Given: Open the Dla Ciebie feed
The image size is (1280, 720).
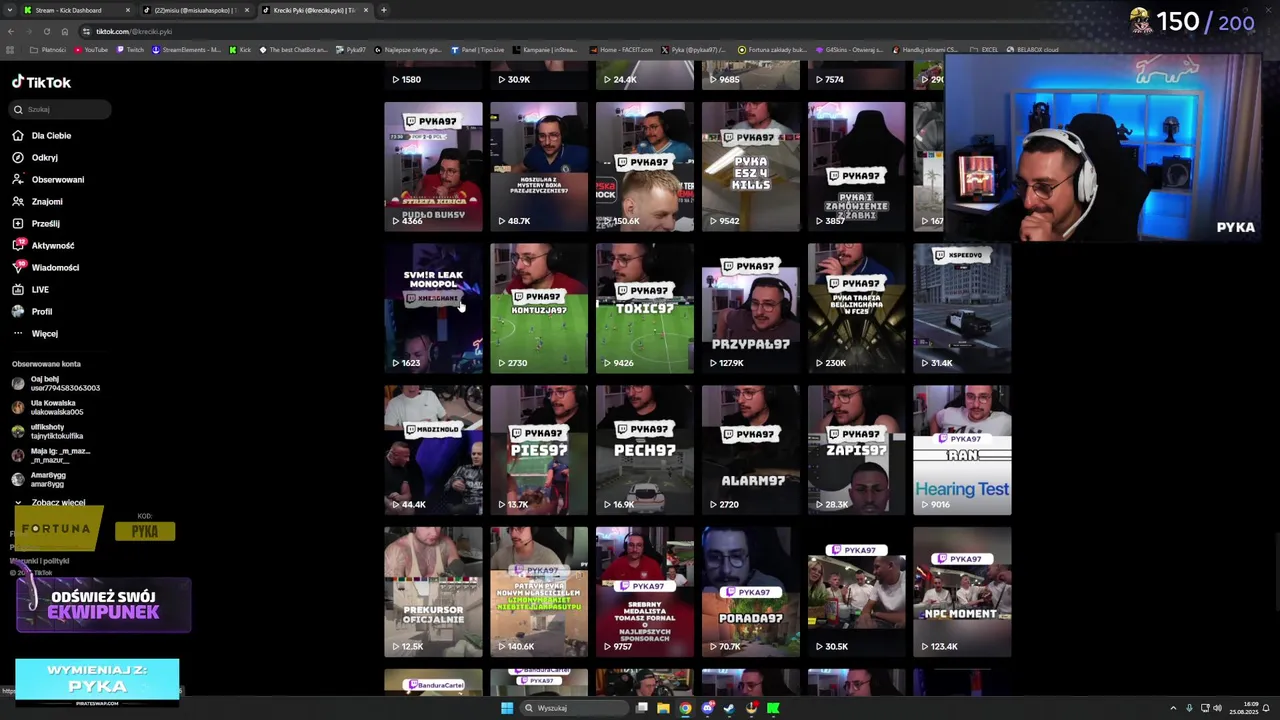Looking at the screenshot, I should click(x=51, y=135).
